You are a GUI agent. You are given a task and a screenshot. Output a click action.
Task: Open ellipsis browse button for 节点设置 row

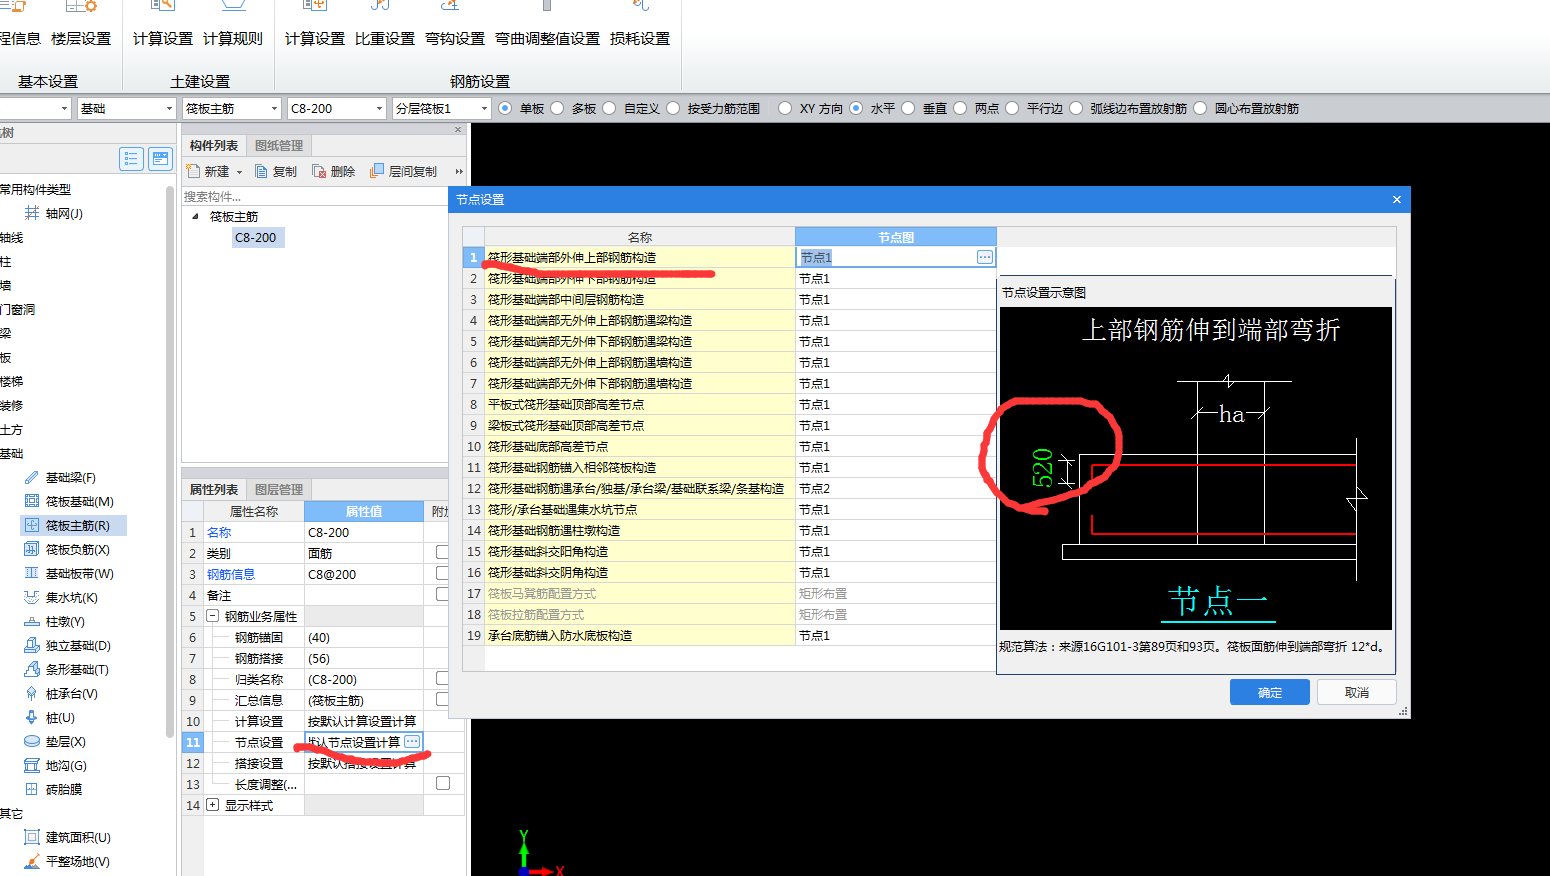412,742
